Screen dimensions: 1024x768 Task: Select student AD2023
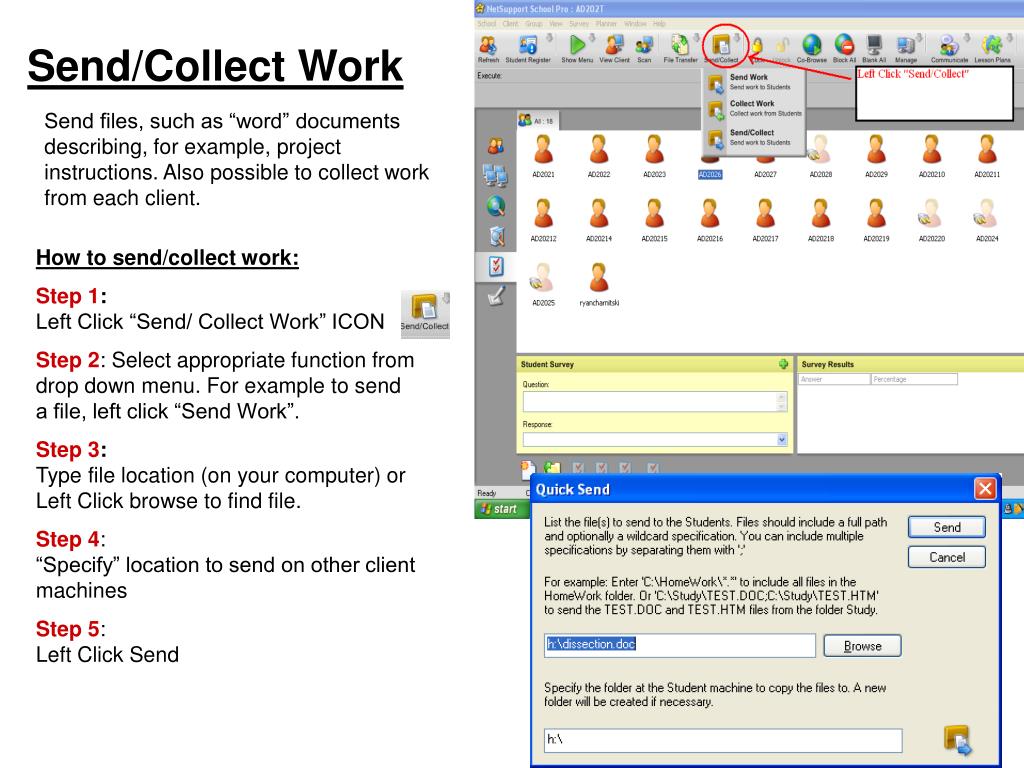(654, 155)
